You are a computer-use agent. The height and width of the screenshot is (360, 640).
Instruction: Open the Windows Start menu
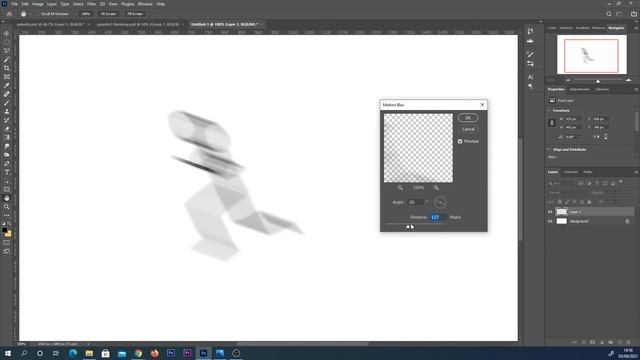8,353
